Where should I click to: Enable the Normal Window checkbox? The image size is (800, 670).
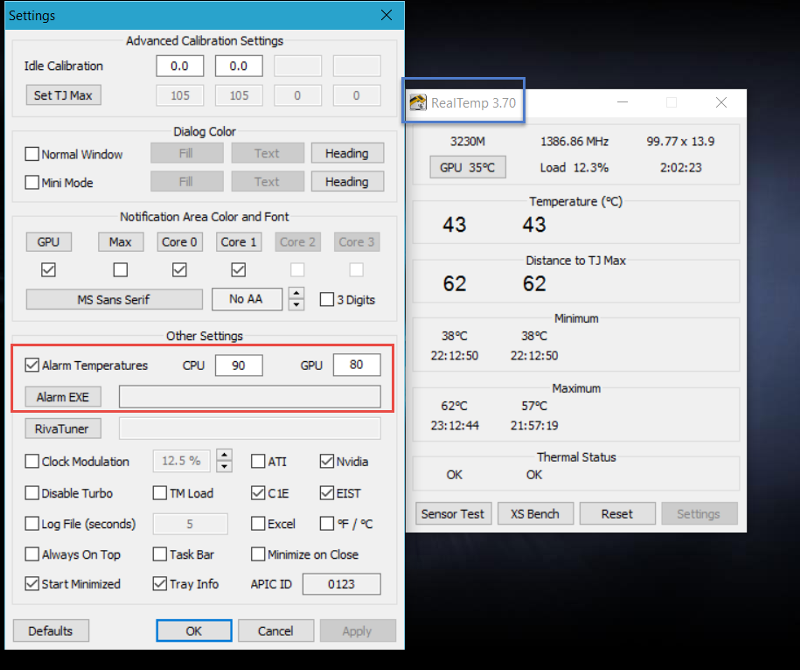click(32, 154)
